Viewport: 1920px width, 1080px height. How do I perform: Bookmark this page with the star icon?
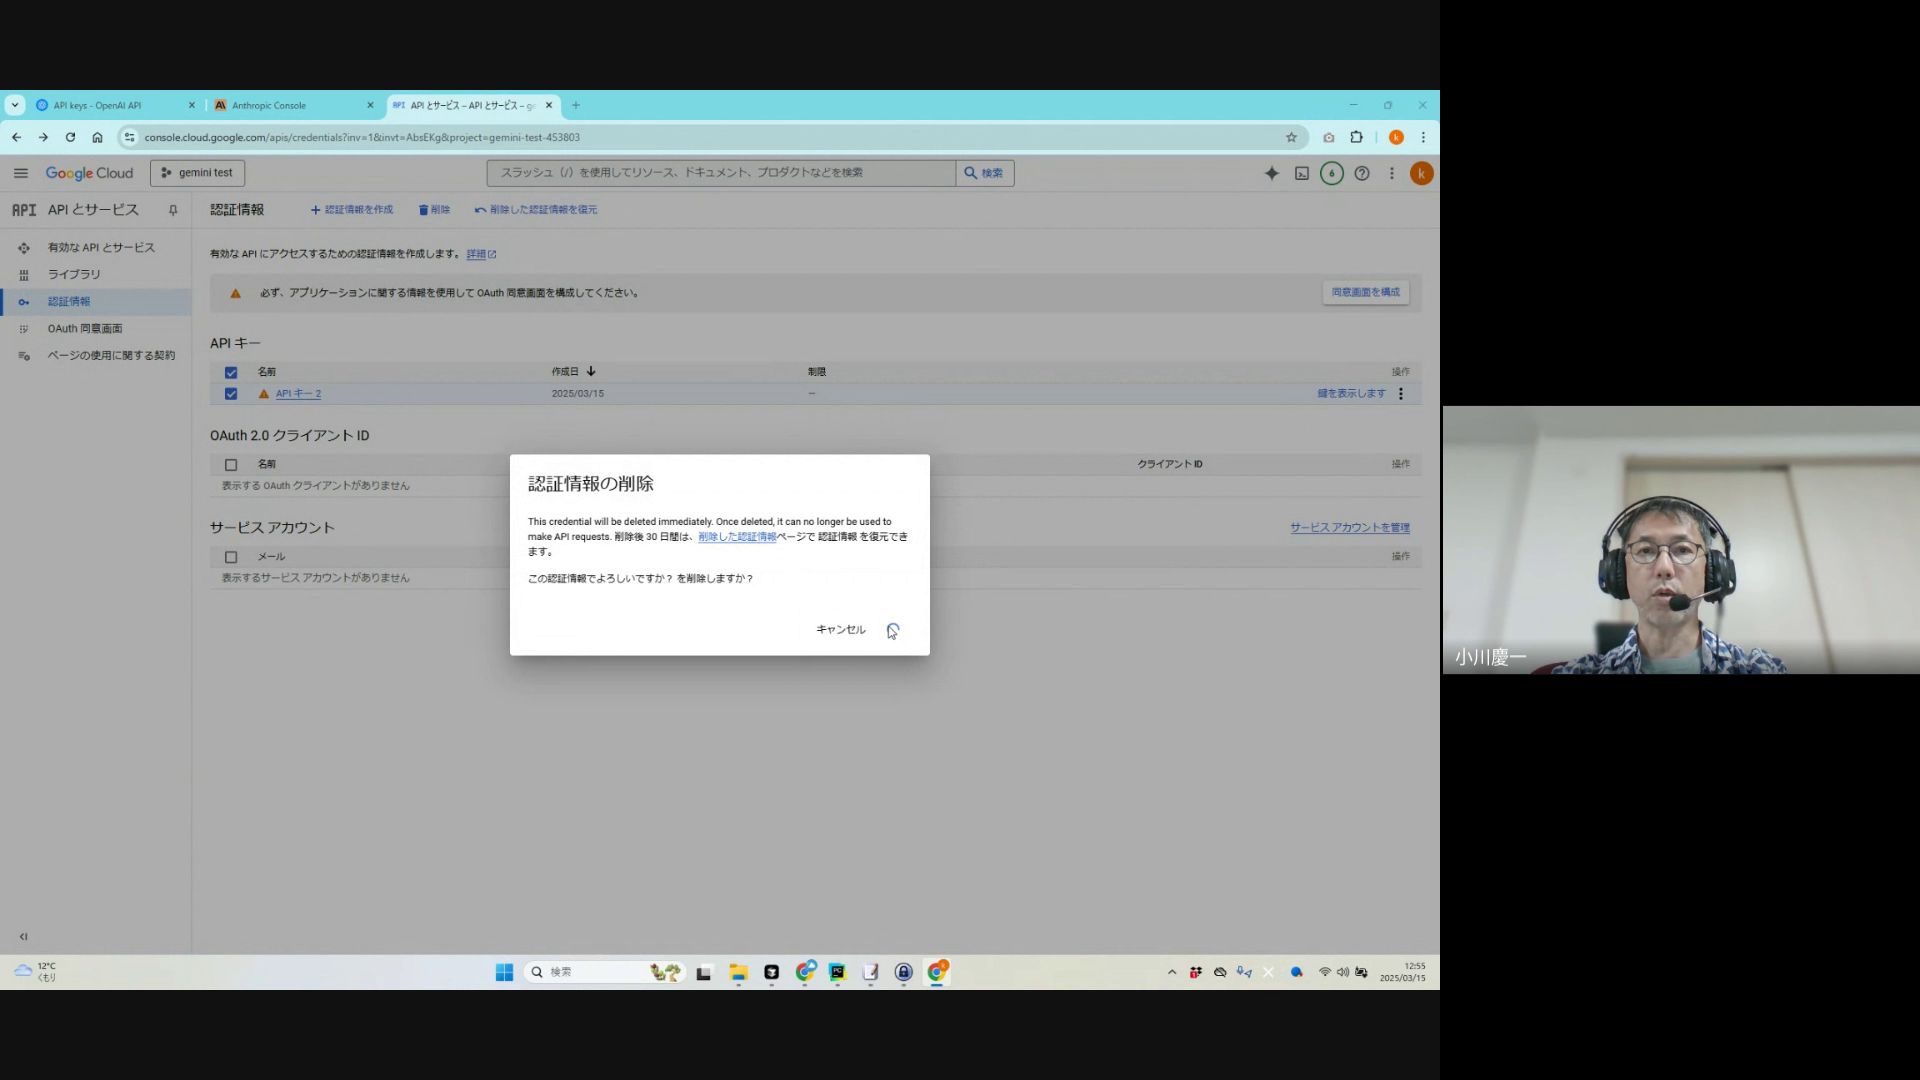[1291, 137]
